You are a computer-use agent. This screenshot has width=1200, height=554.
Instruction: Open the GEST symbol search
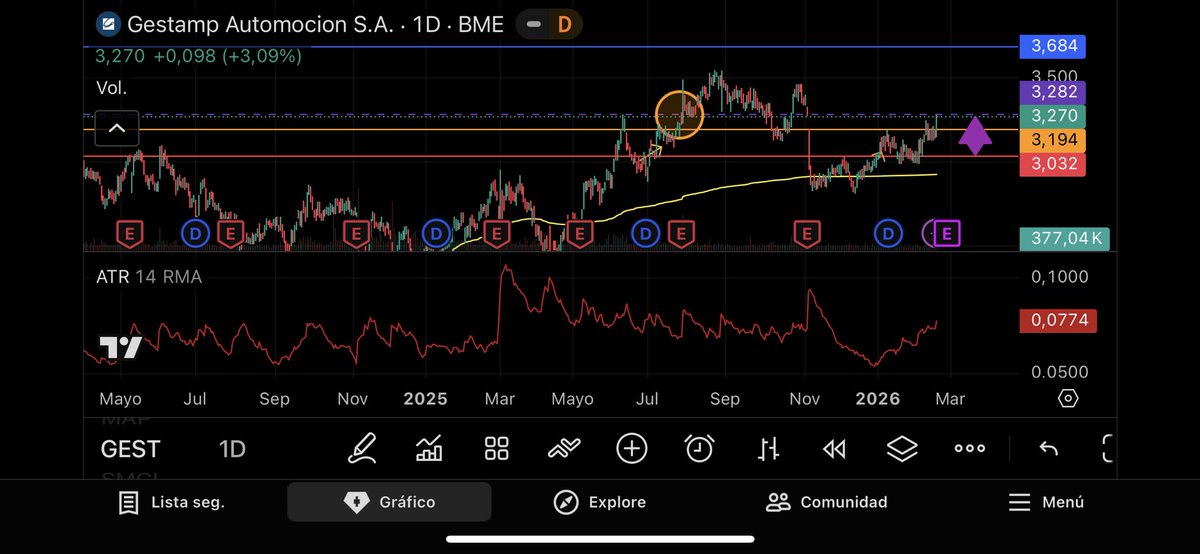pos(130,450)
